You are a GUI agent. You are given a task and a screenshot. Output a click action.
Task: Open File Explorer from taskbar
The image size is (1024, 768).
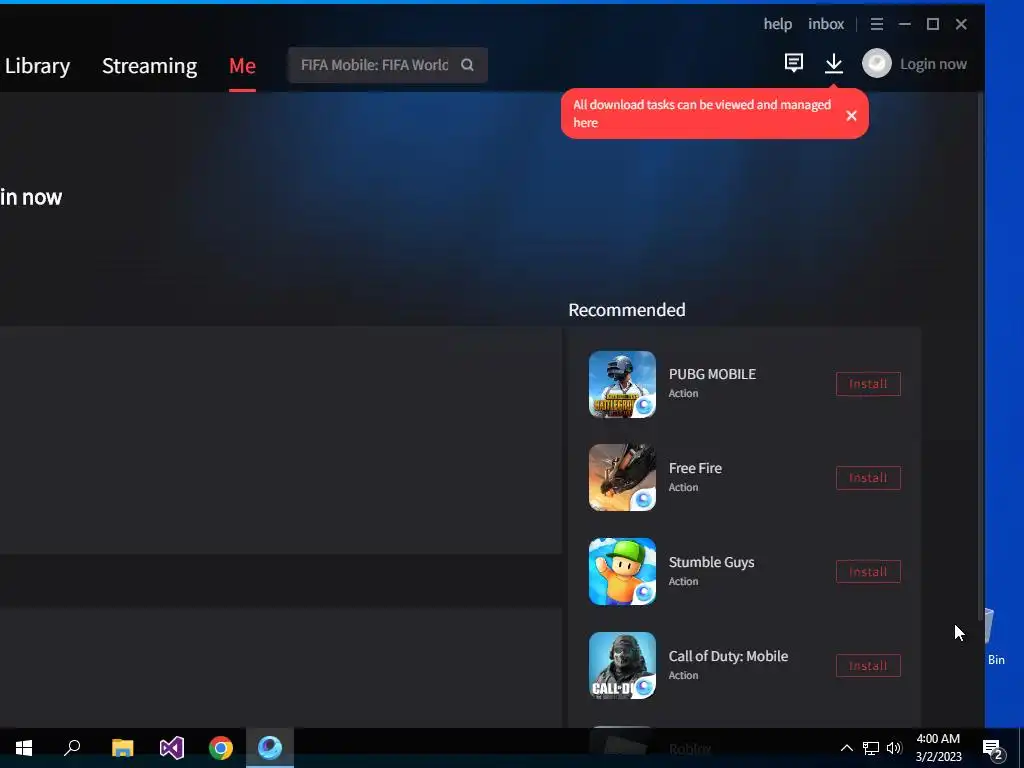point(122,748)
